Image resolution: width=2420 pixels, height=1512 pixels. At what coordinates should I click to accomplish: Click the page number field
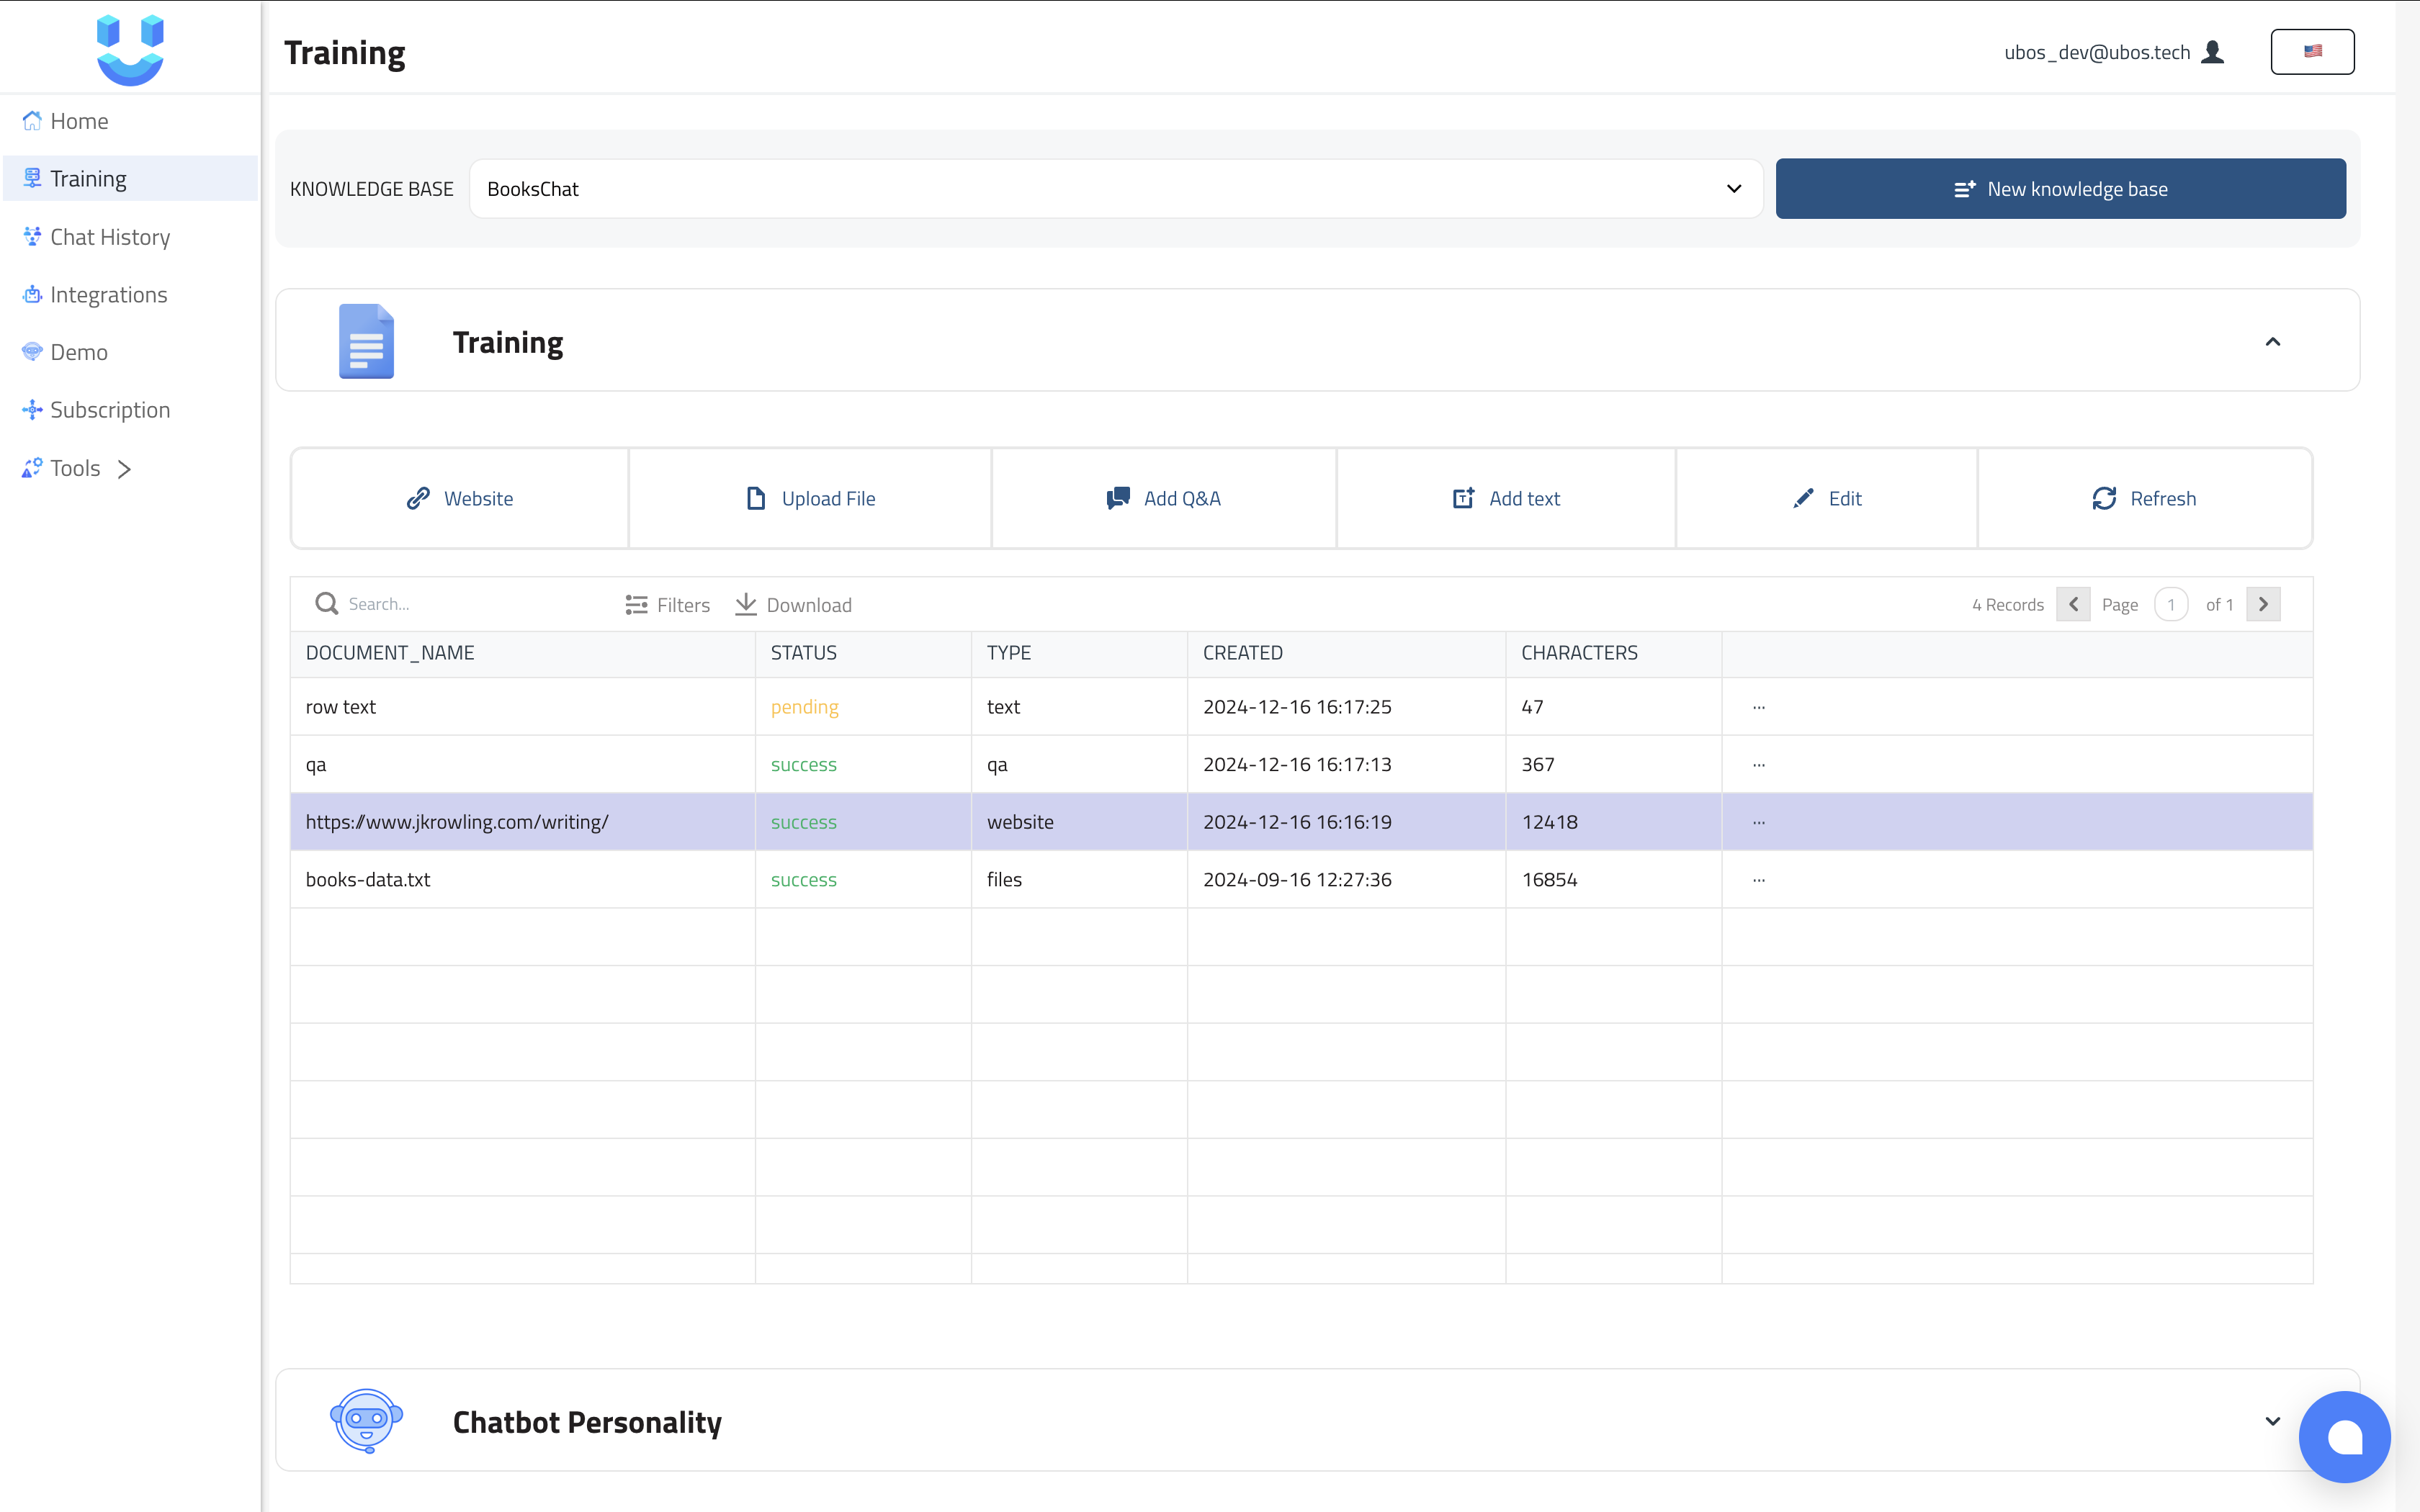[2171, 605]
